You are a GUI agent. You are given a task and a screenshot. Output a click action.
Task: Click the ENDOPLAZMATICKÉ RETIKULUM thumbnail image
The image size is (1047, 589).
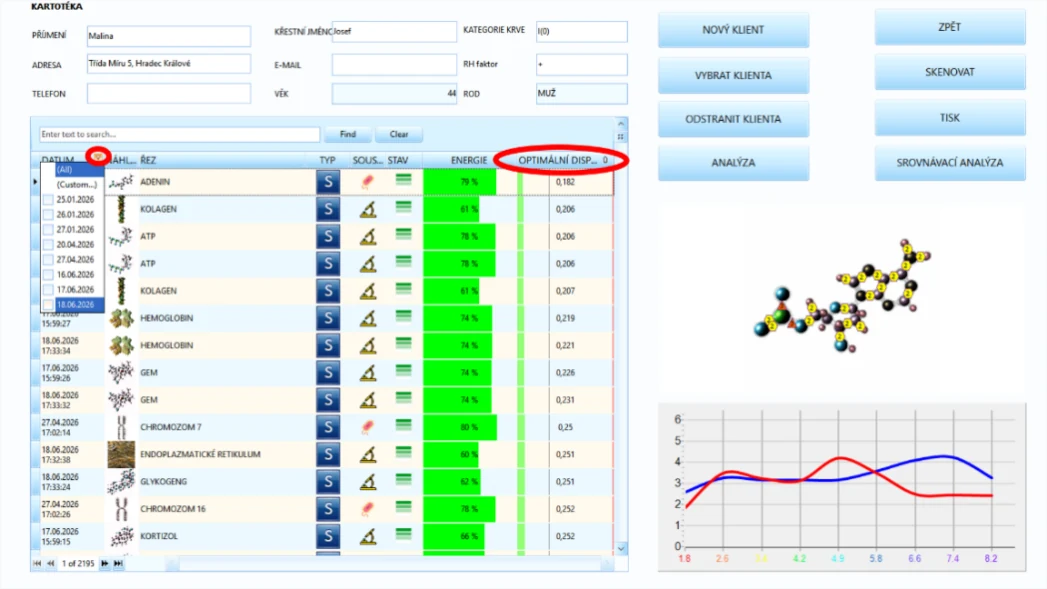pos(121,454)
